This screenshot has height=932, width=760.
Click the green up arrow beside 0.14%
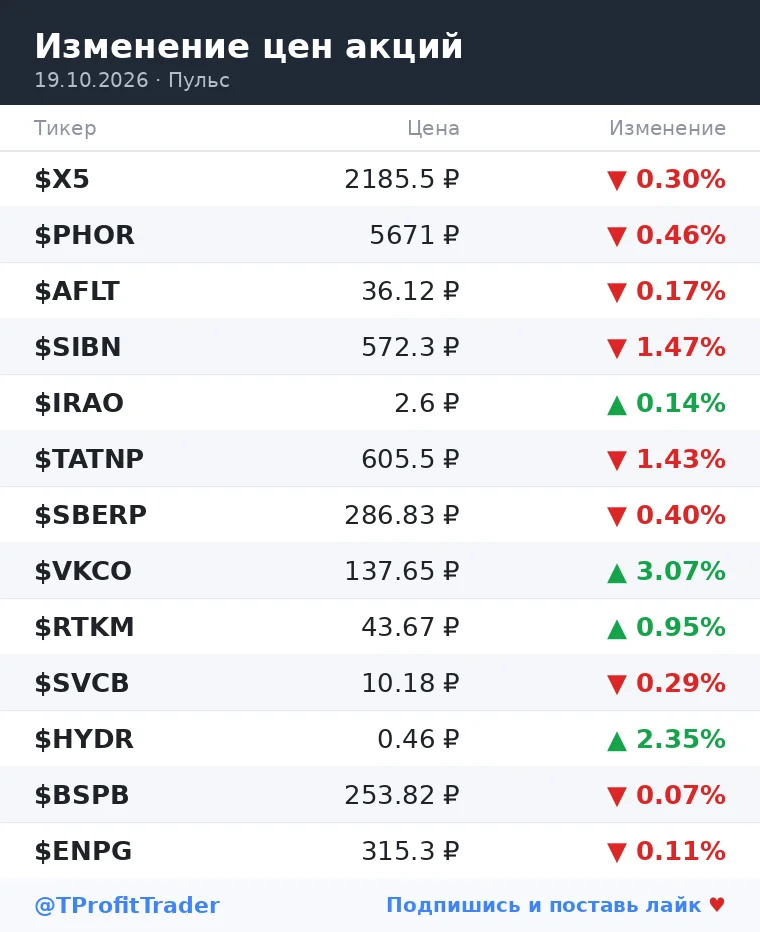[x=617, y=405]
